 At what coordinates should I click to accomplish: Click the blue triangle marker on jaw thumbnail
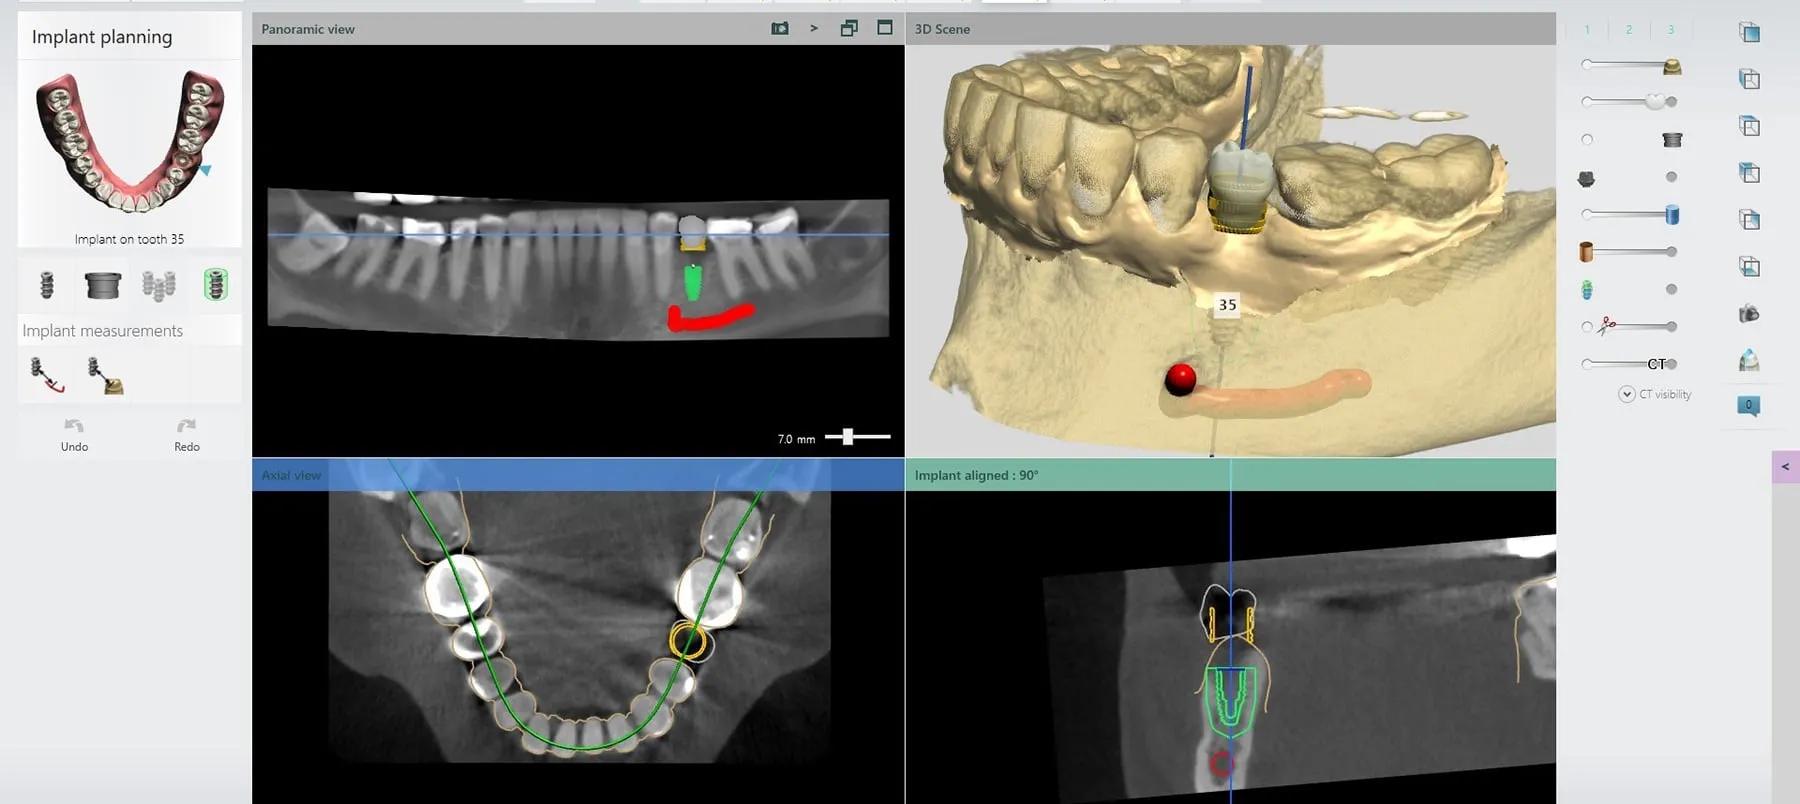[x=206, y=171]
